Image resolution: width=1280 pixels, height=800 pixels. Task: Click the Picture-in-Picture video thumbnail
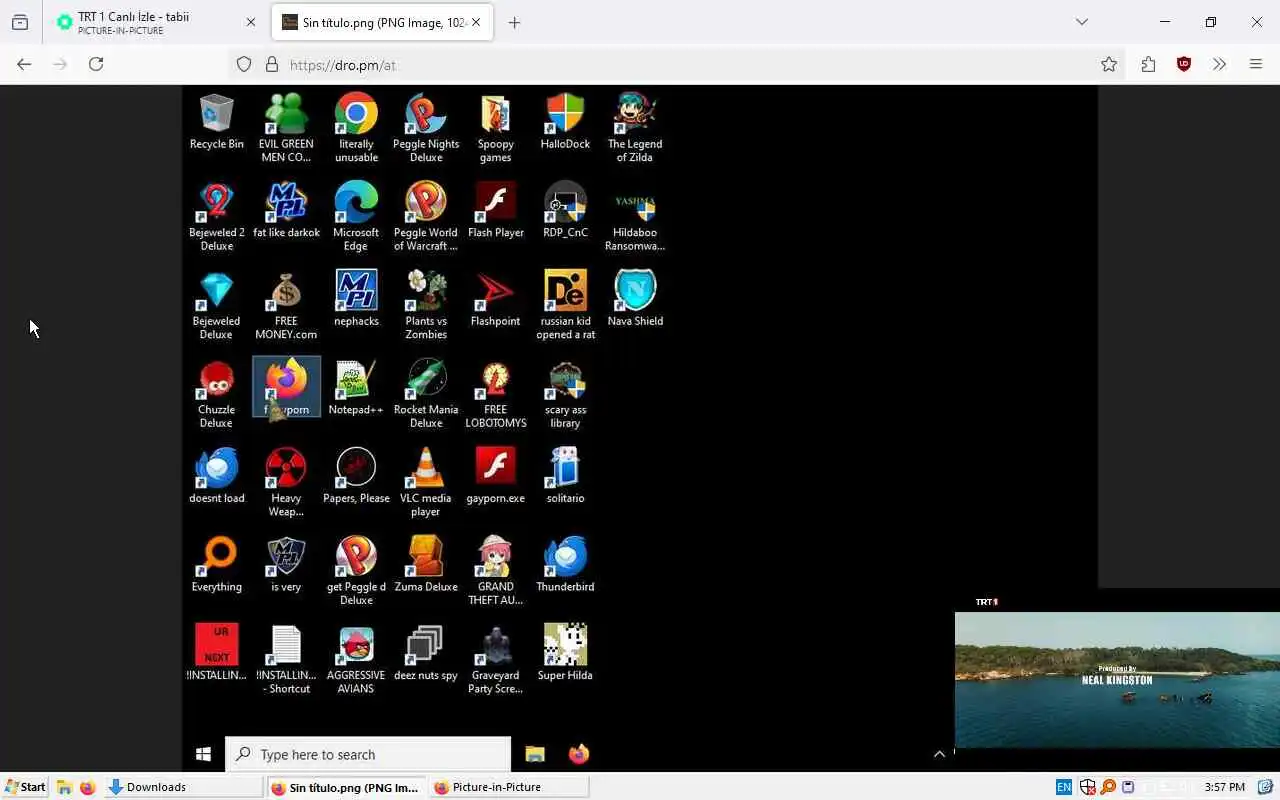coord(1117,679)
